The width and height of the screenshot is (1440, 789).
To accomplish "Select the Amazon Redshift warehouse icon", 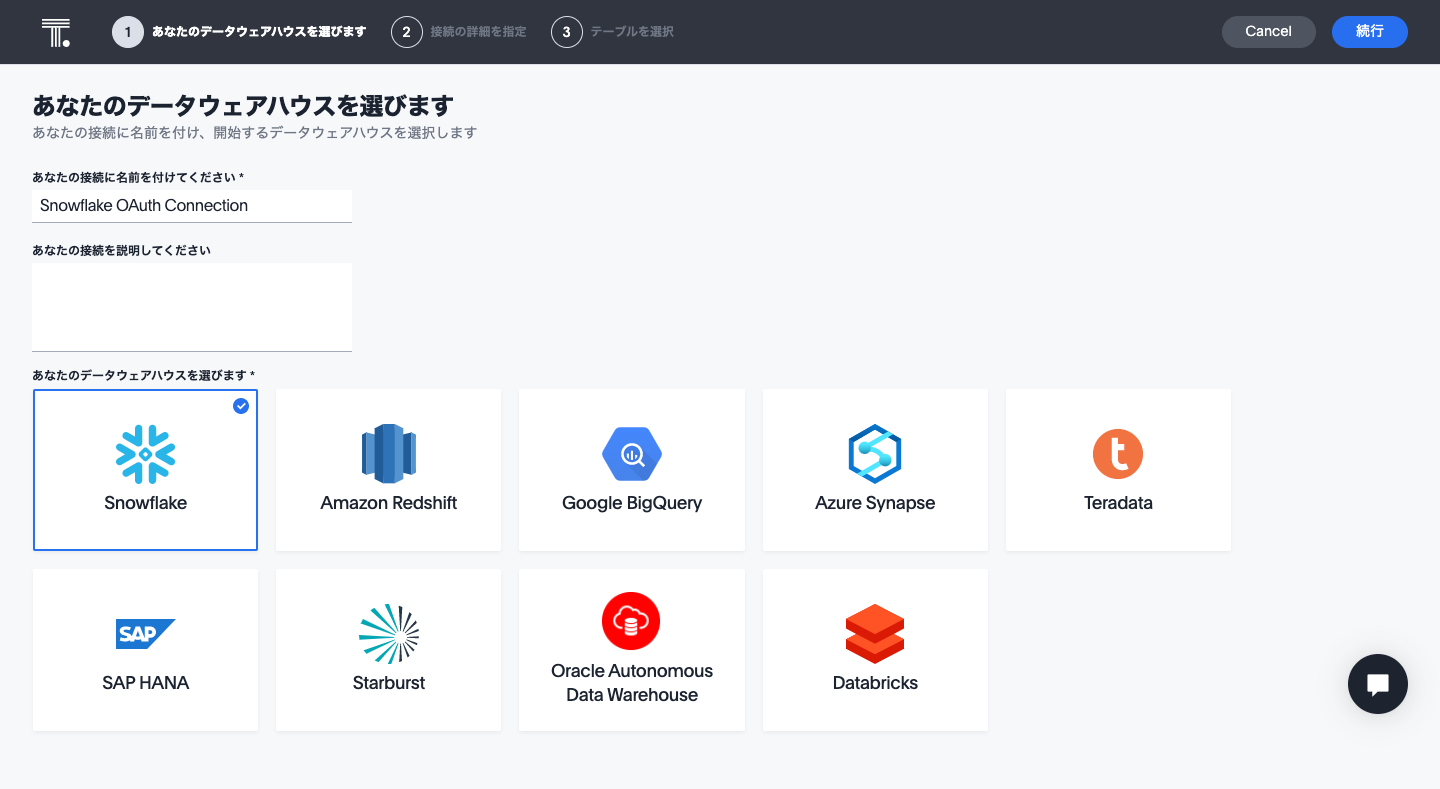I will point(388,454).
